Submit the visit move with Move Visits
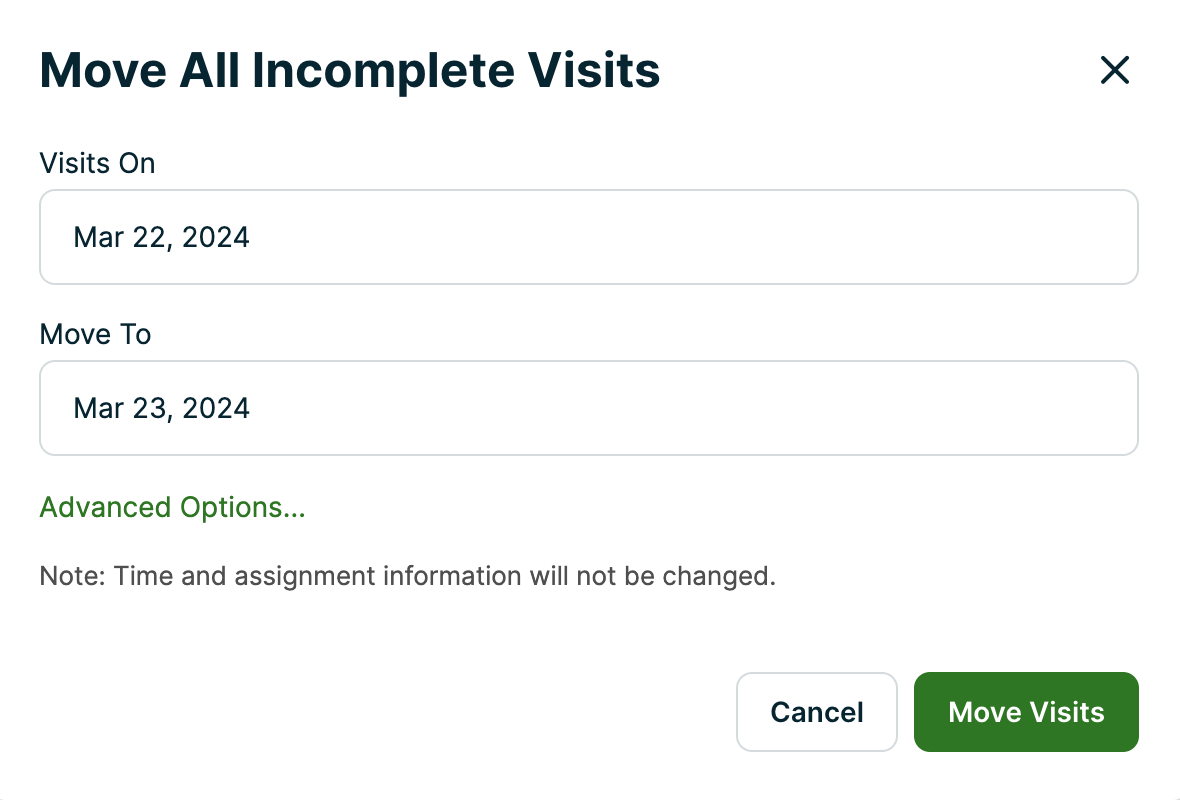Viewport: 1180px width, 800px height. [x=1026, y=712]
